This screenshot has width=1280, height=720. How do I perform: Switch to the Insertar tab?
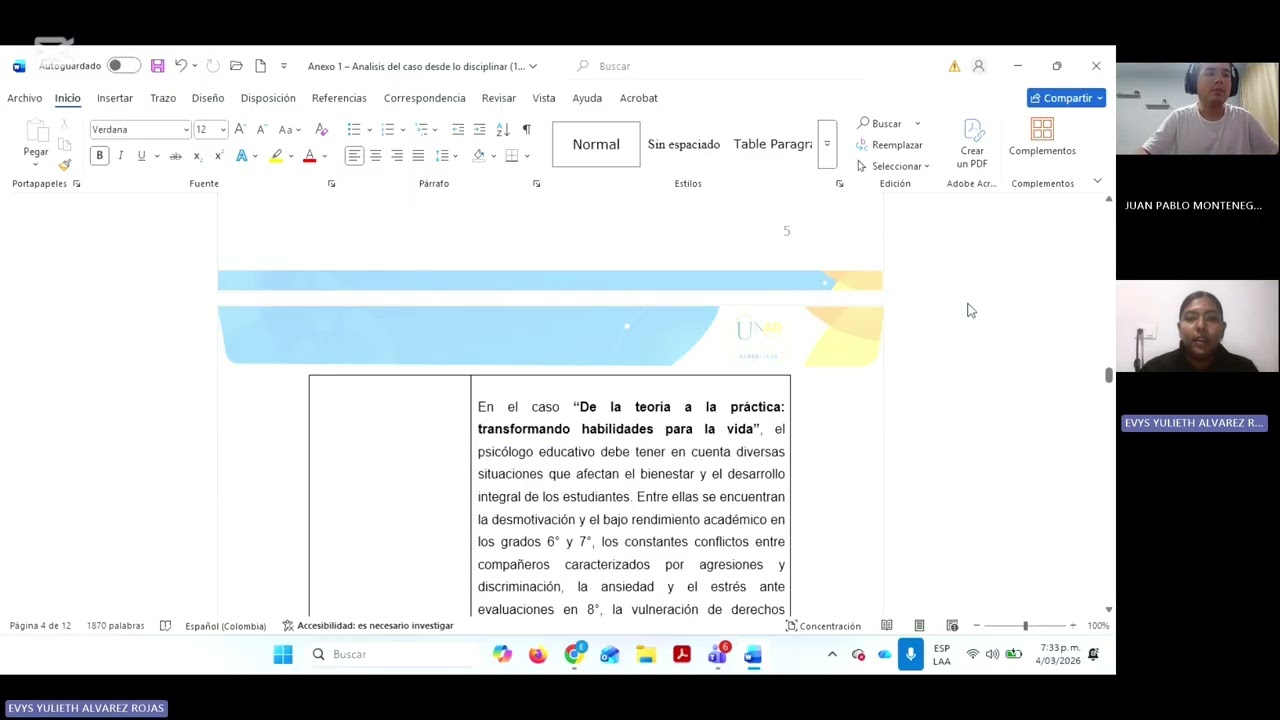115,98
